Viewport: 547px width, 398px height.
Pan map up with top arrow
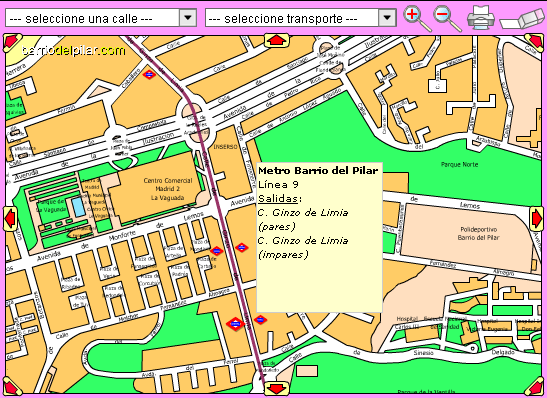pos(277,40)
